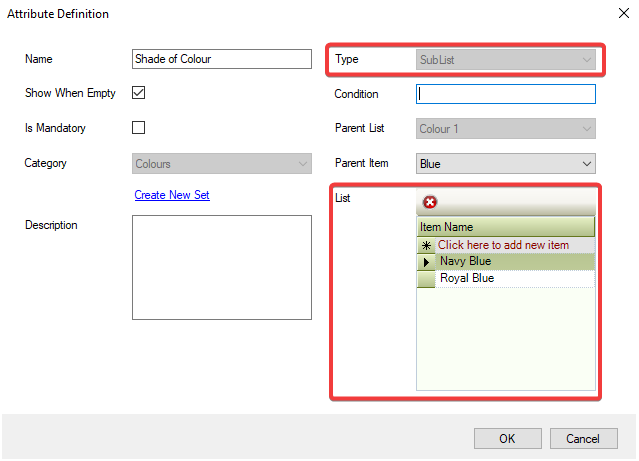The height and width of the screenshot is (461, 639).
Task: Click the arrow row selector beside Navy Blue
Action: (426, 262)
